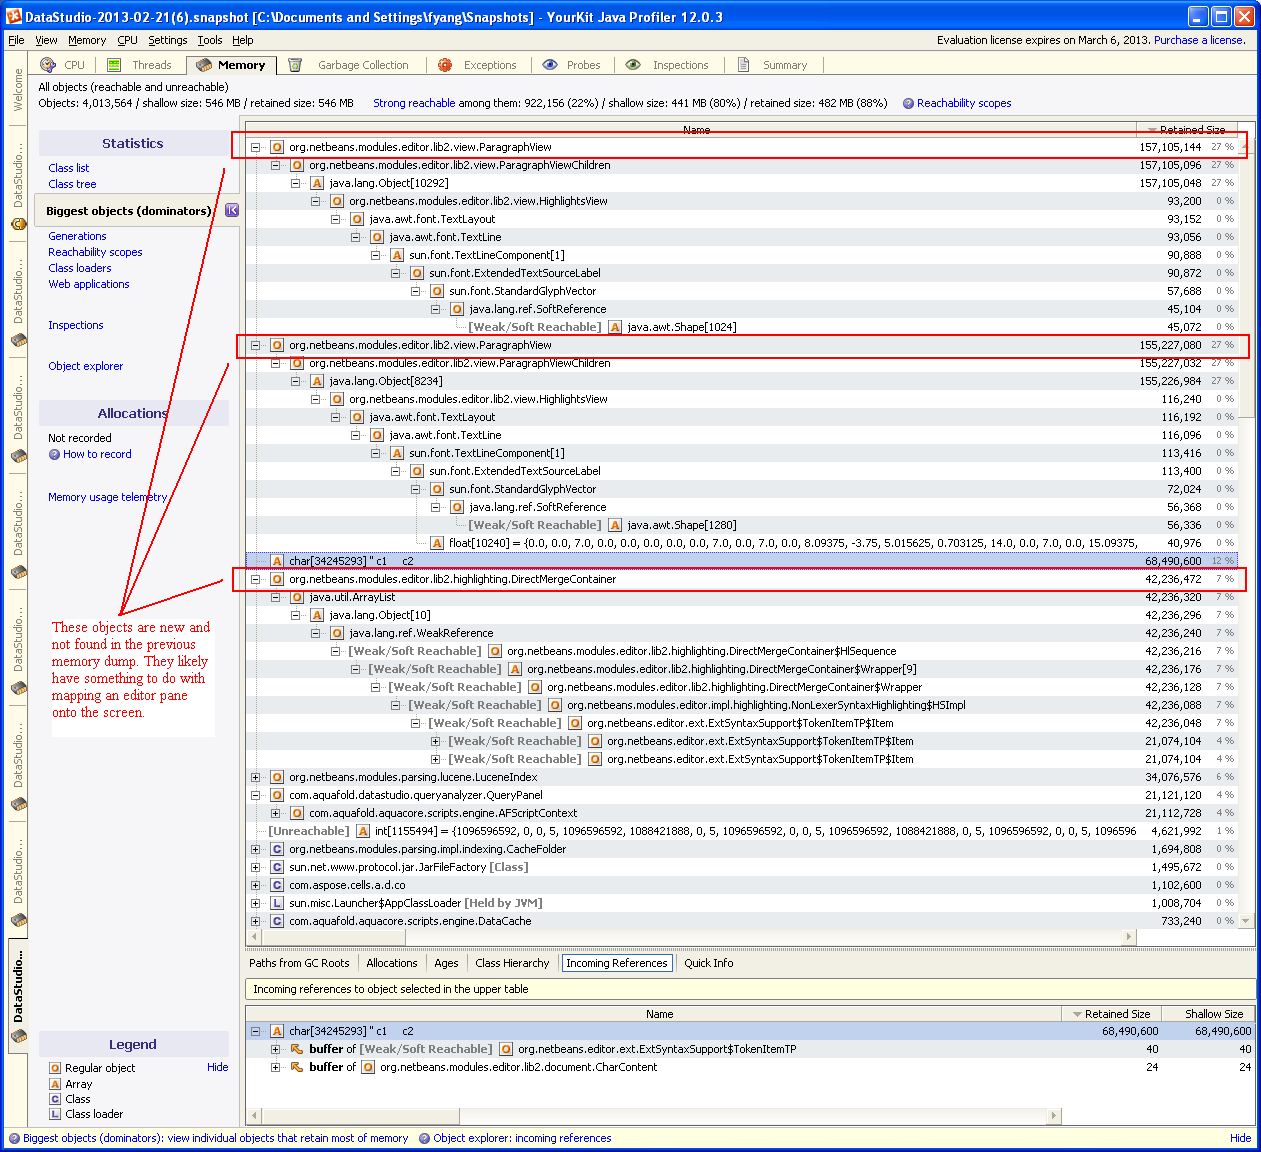Click the Exceptions tab icon
The height and width of the screenshot is (1152, 1261).
tap(445, 65)
